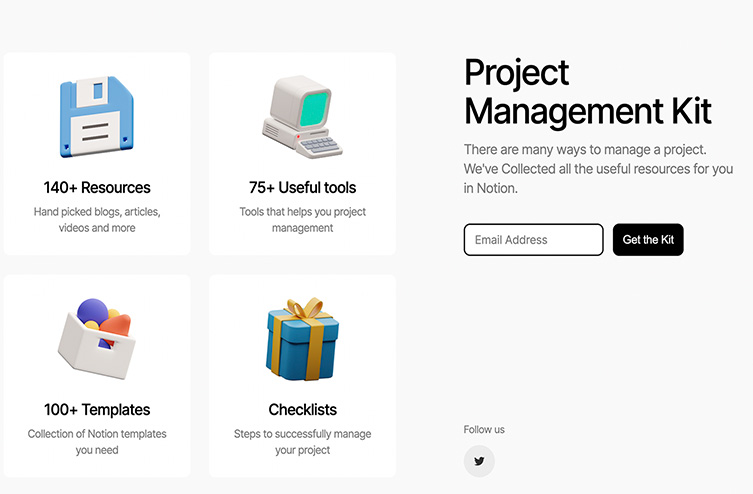Open the Twitter follow icon
Screen dimensions: 753x494
(479, 461)
